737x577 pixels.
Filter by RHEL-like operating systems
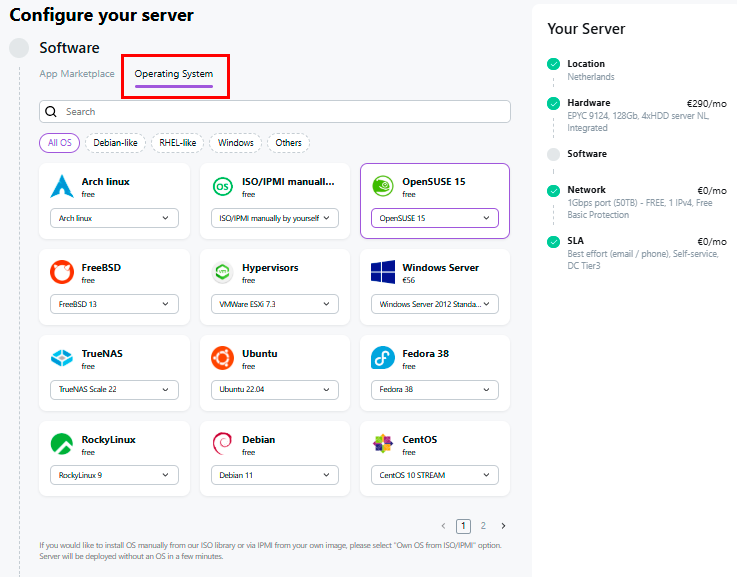(178, 143)
